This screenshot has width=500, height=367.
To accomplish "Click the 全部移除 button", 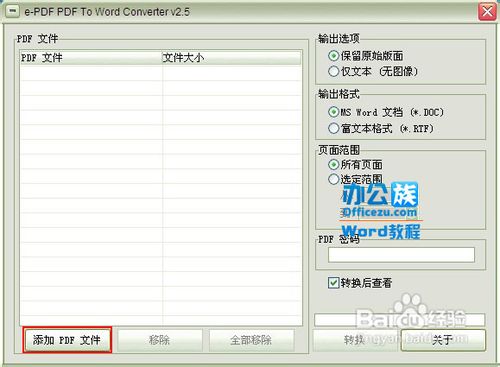I will click(251, 340).
